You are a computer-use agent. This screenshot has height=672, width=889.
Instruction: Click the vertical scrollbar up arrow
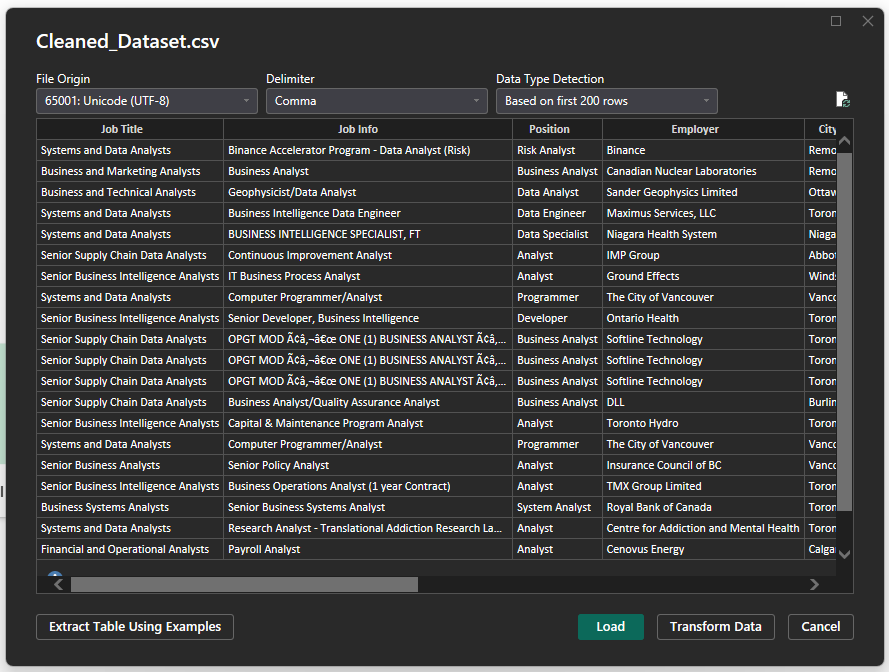pyautogui.click(x=844, y=141)
